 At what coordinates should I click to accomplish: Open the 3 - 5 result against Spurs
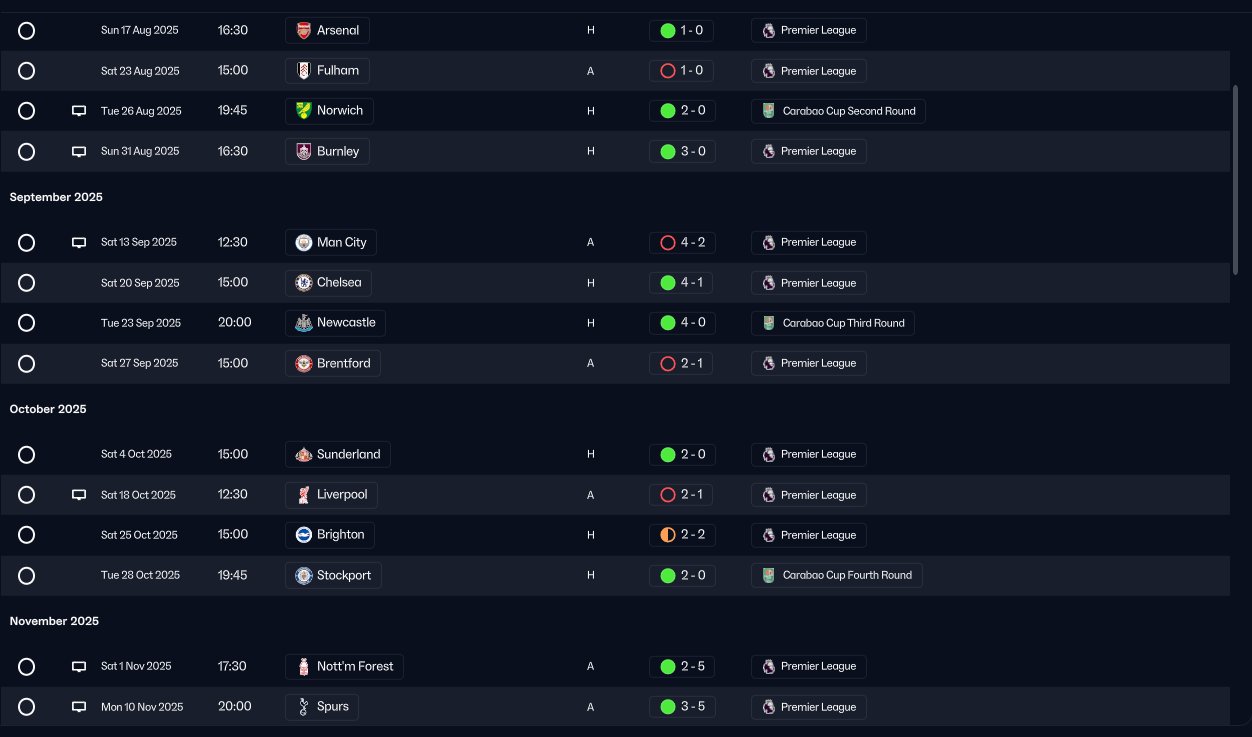click(682, 707)
